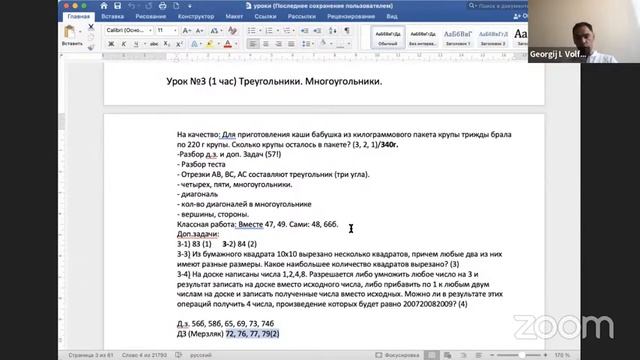Viewport: 640px width, 360px height.
Task: Toggle italic К formatting
Action: coord(123,44)
